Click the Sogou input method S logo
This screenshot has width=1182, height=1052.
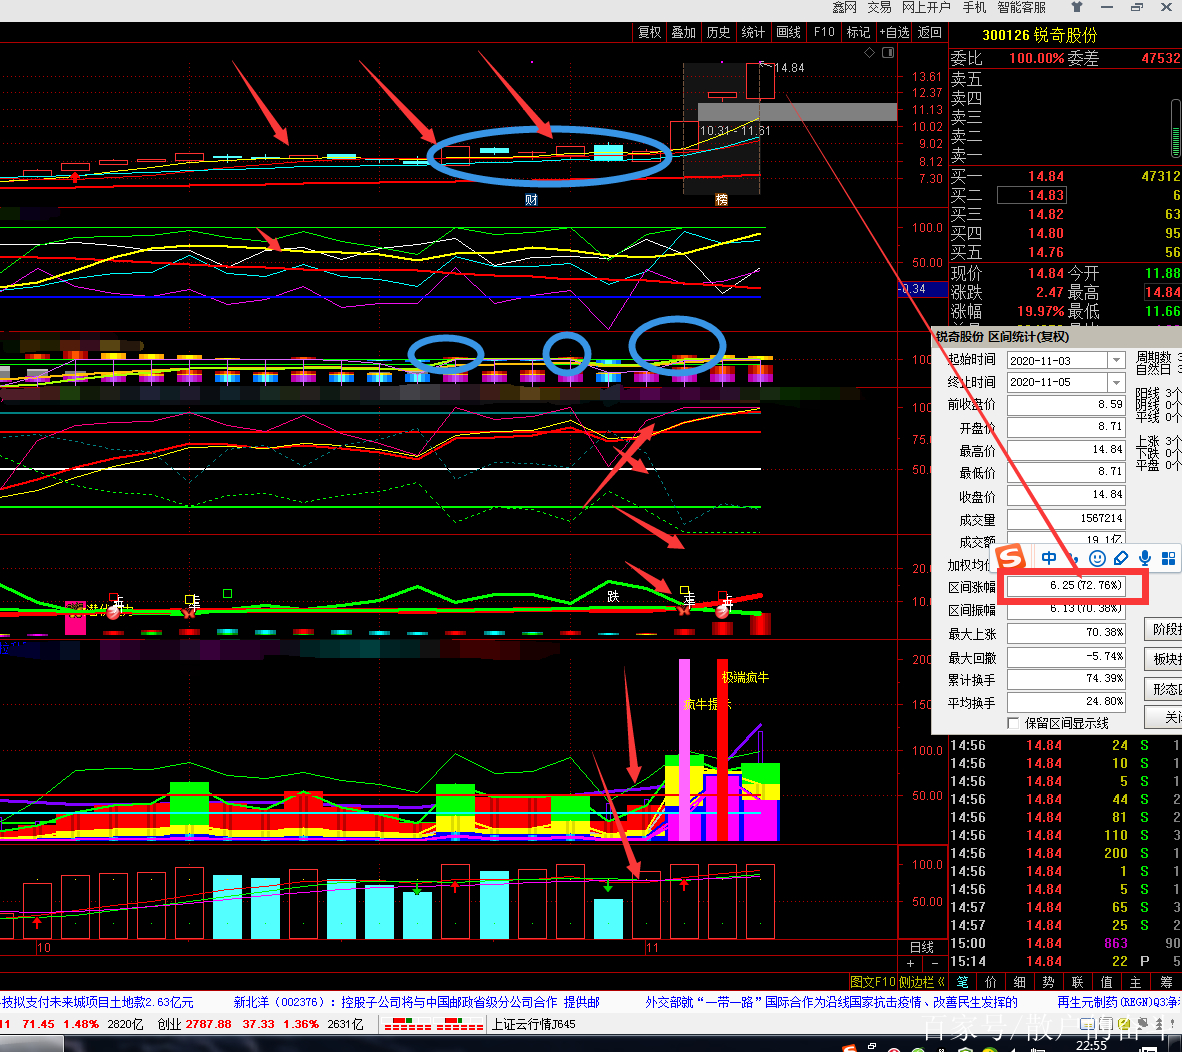(x=1012, y=557)
